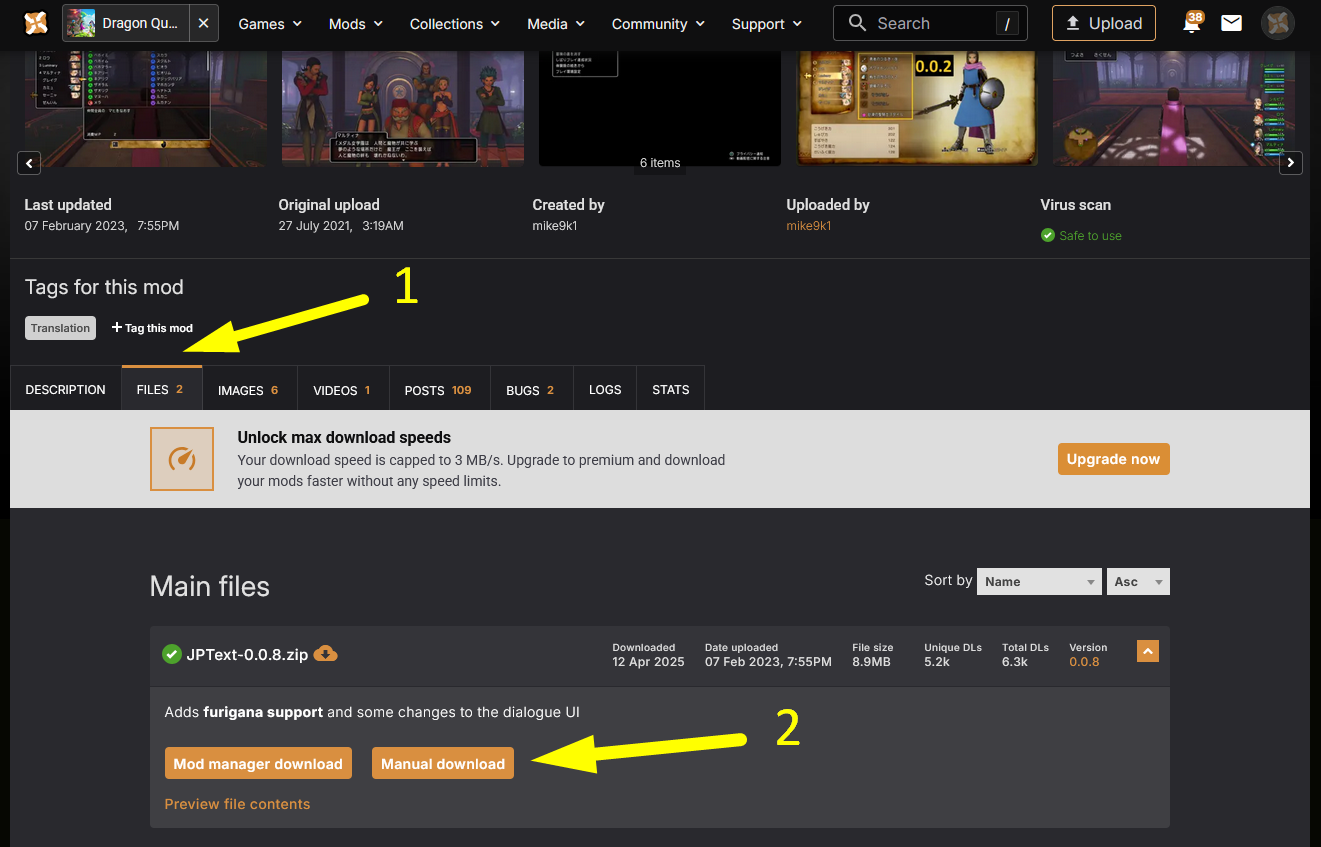Collapse the JPText-0.0.8.zip file entry

(x=1148, y=651)
